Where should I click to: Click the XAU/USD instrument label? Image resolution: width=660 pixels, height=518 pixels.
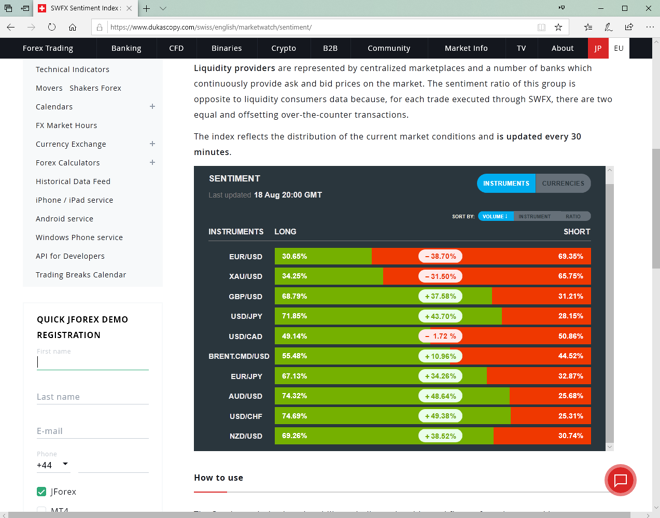click(x=245, y=276)
